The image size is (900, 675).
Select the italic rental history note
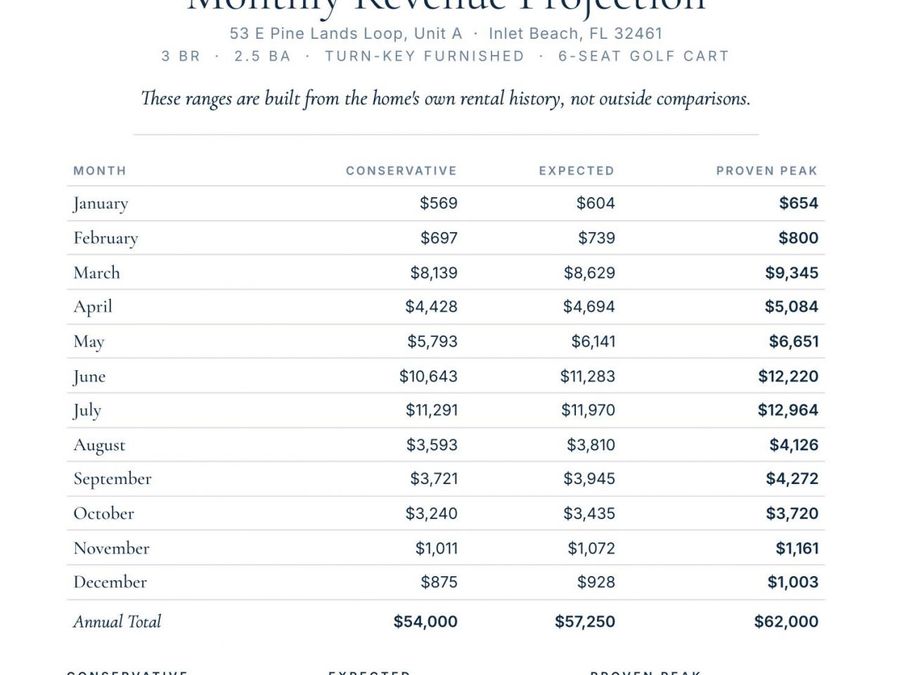point(446,99)
